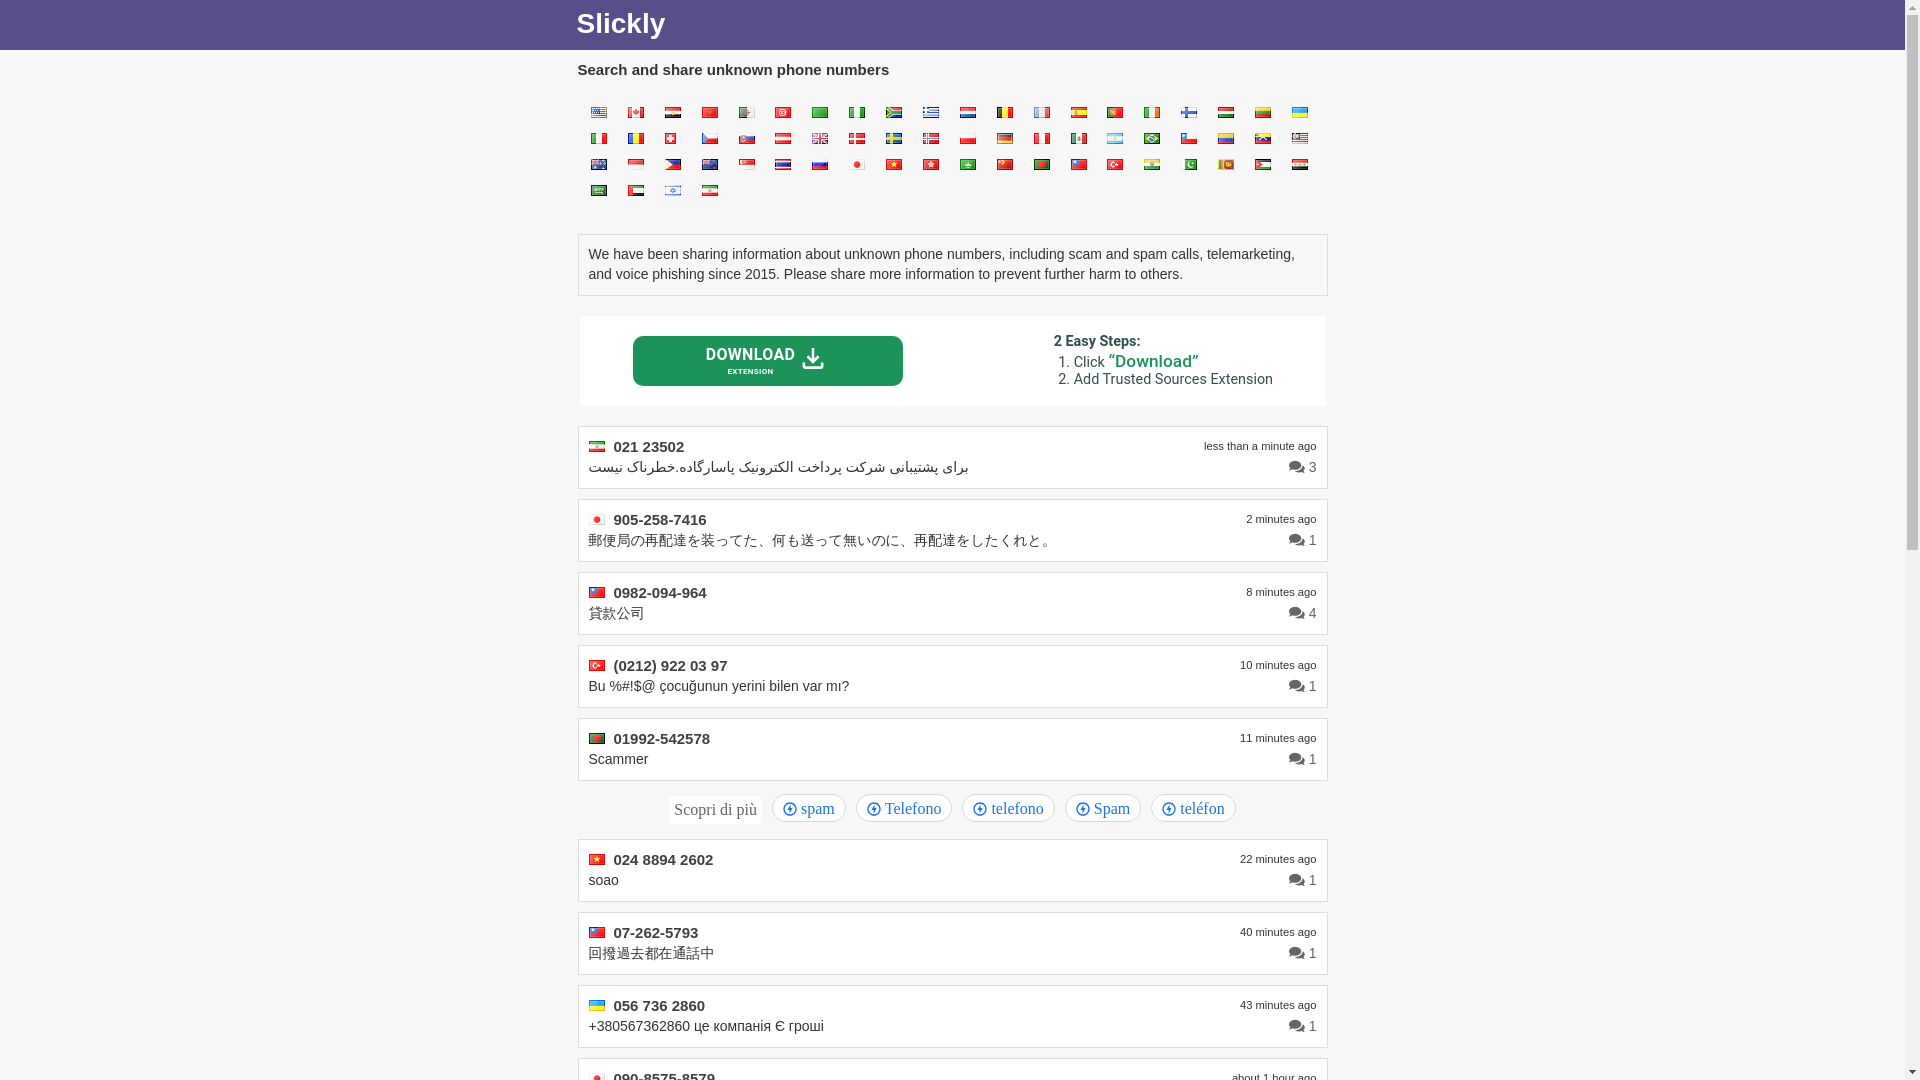Choose the Portugal flag icon
The width and height of the screenshot is (1920, 1080).
pos(1114,112)
